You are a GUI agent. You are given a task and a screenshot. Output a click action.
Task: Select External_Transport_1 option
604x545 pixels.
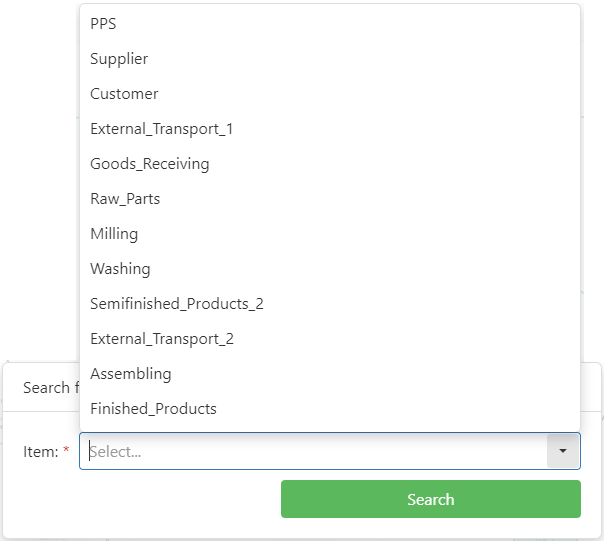[161, 129]
